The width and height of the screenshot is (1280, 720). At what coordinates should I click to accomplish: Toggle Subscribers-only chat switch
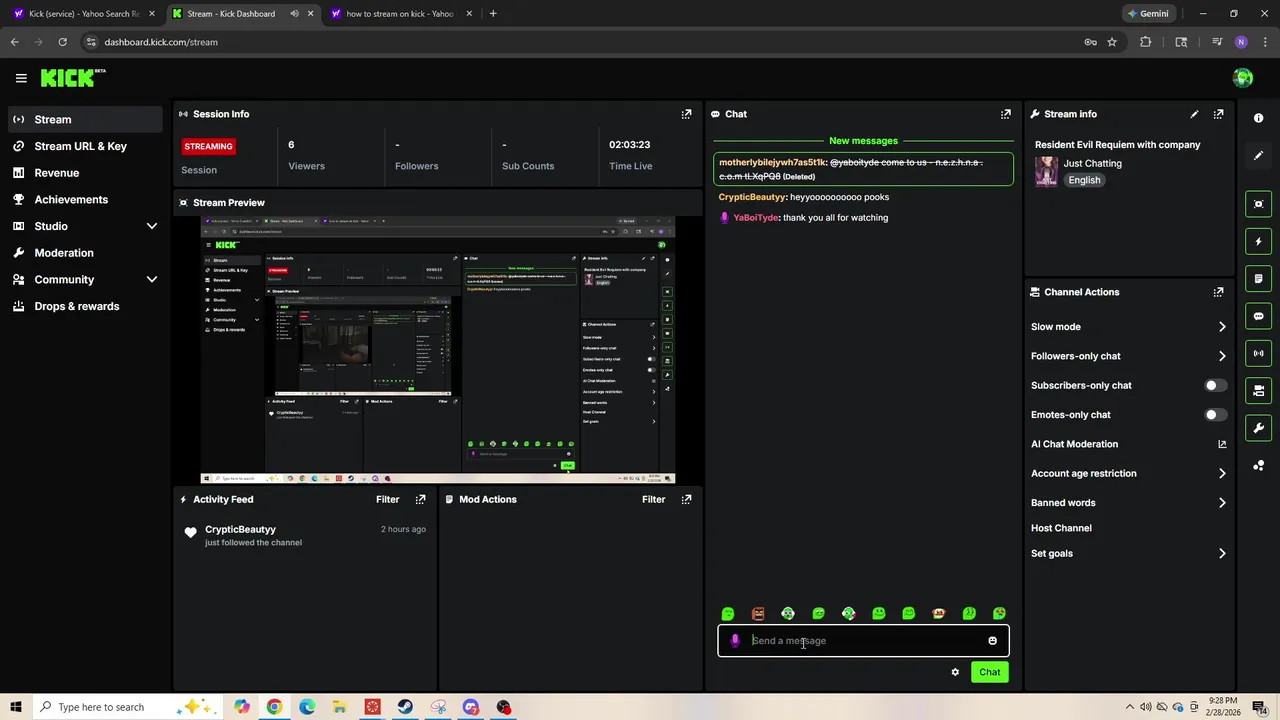[x=1215, y=385]
